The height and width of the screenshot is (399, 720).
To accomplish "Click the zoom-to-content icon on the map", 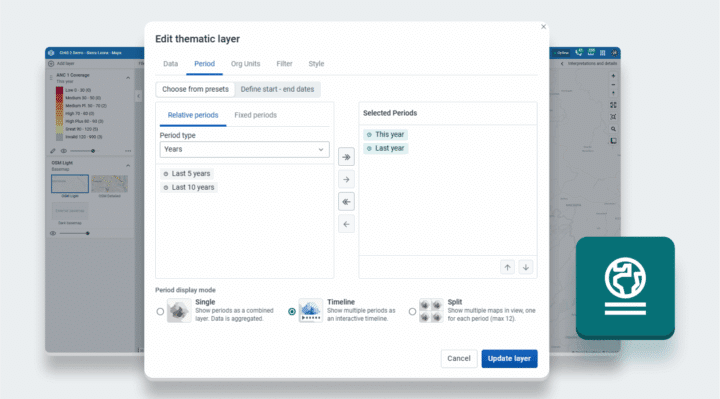I will click(x=613, y=117).
